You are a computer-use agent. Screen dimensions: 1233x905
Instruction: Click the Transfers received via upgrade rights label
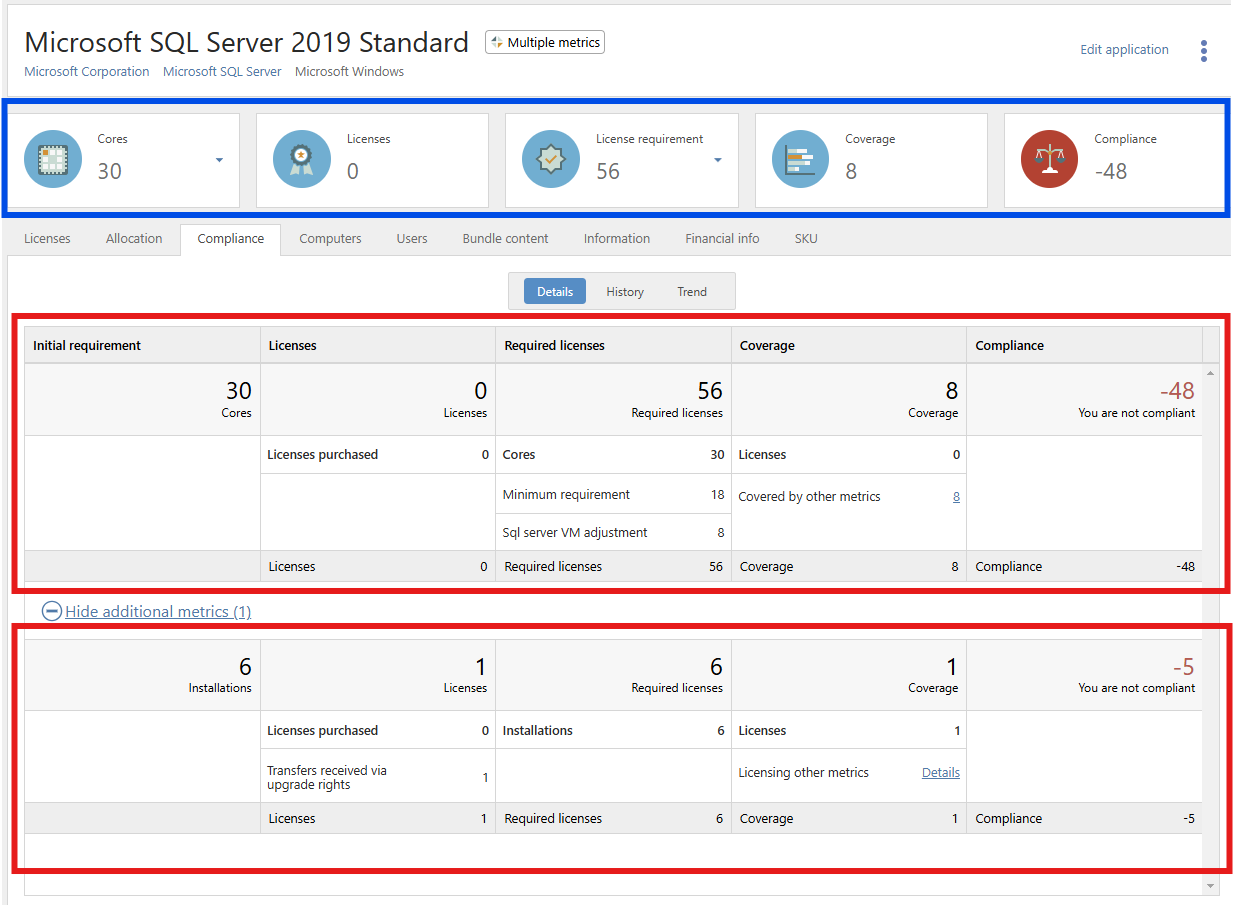point(327,777)
